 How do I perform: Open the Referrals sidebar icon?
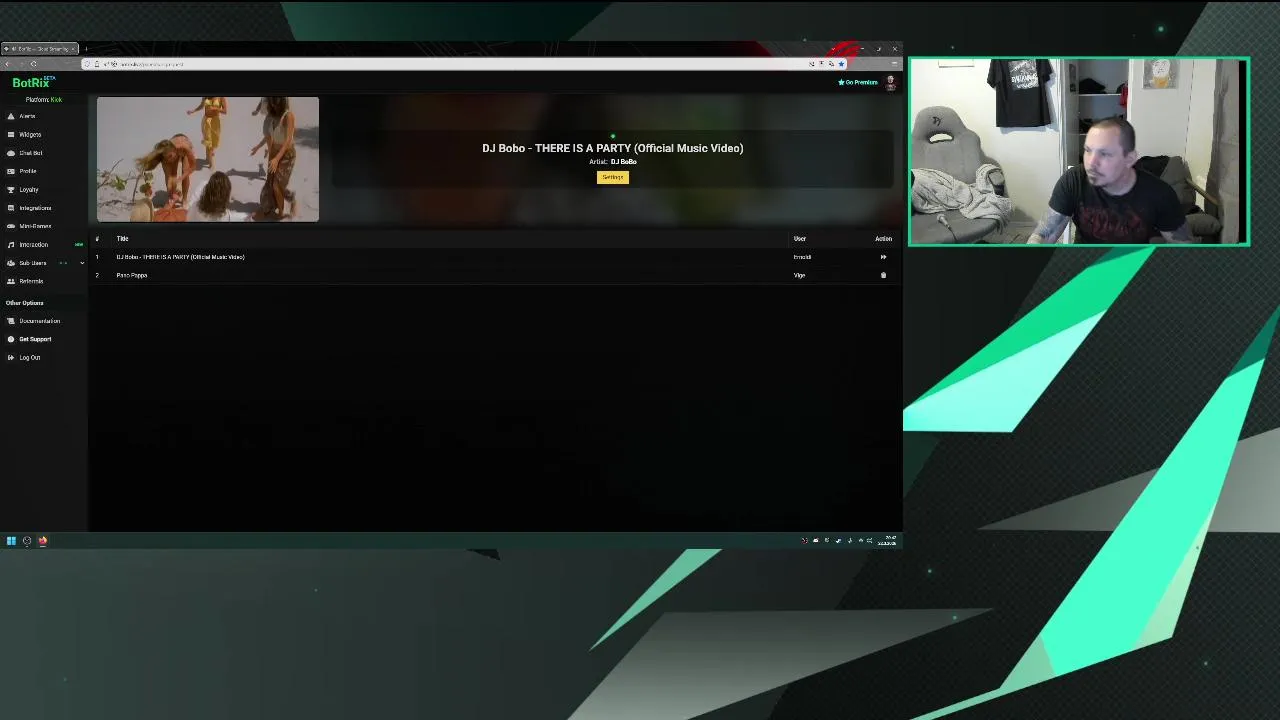point(11,281)
